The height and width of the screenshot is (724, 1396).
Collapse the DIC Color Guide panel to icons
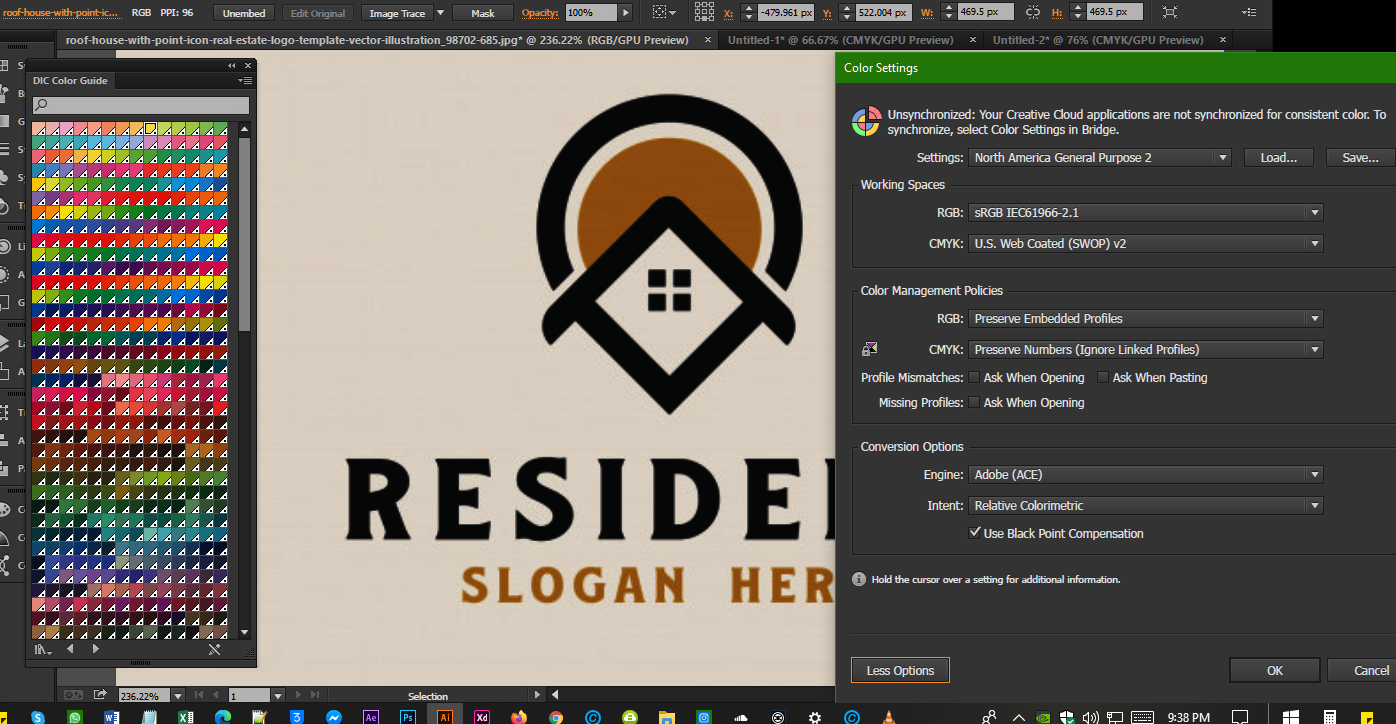[x=232, y=65]
